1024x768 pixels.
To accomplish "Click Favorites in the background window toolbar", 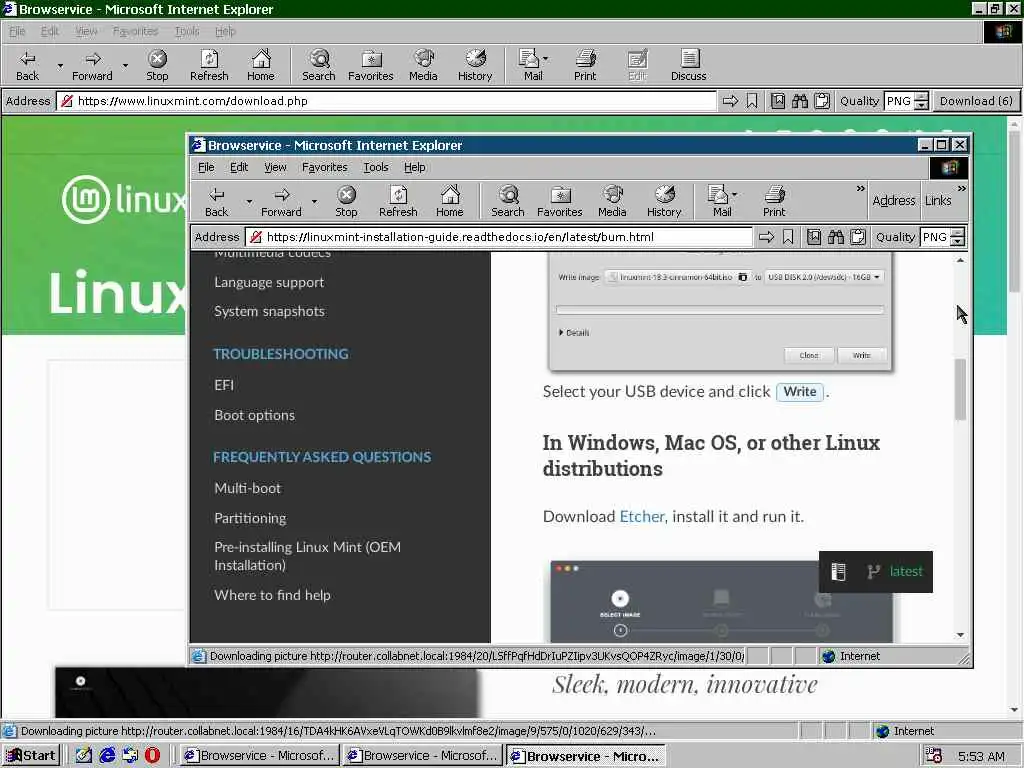I will [370, 65].
